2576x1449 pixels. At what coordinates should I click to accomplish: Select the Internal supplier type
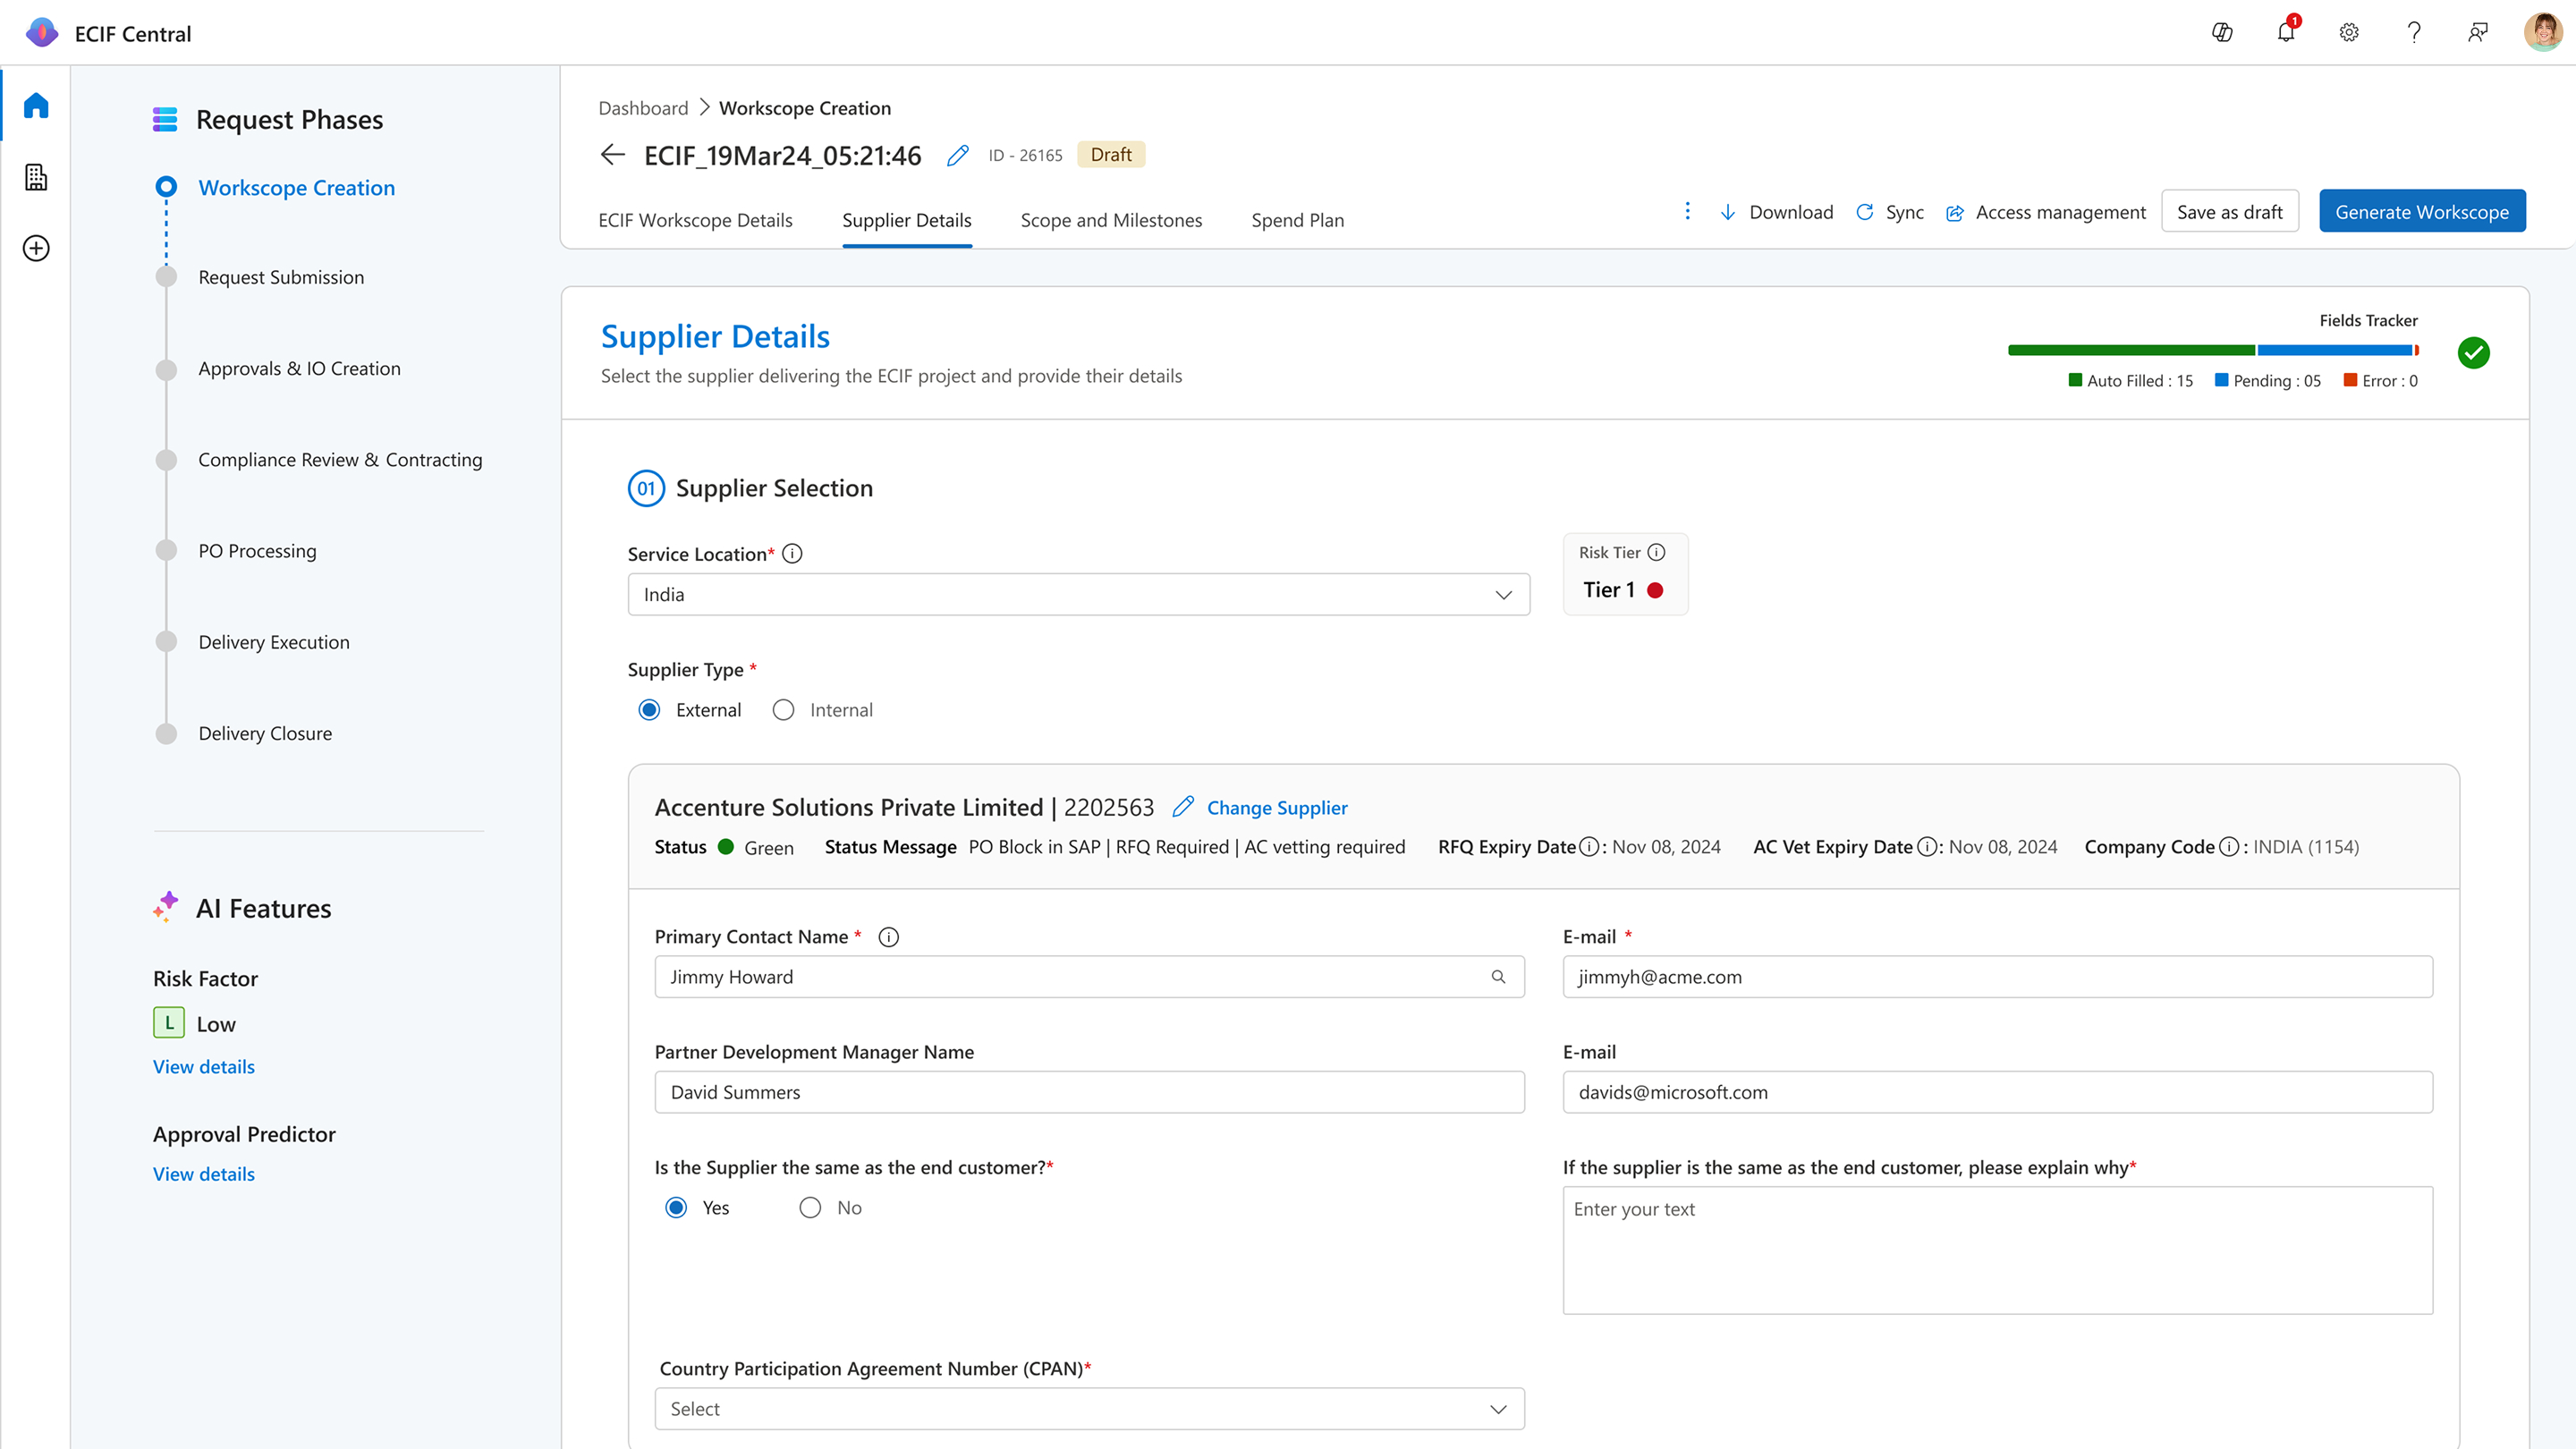tap(783, 710)
